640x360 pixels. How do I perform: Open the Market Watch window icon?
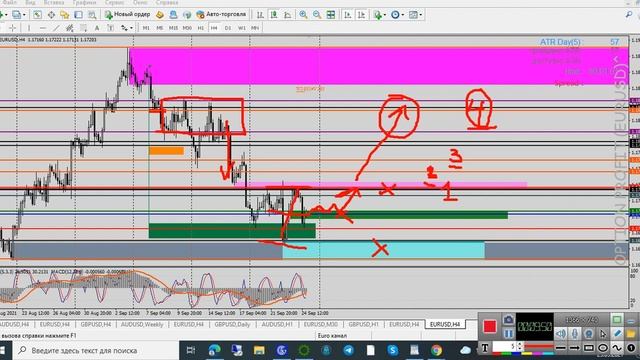37,15
